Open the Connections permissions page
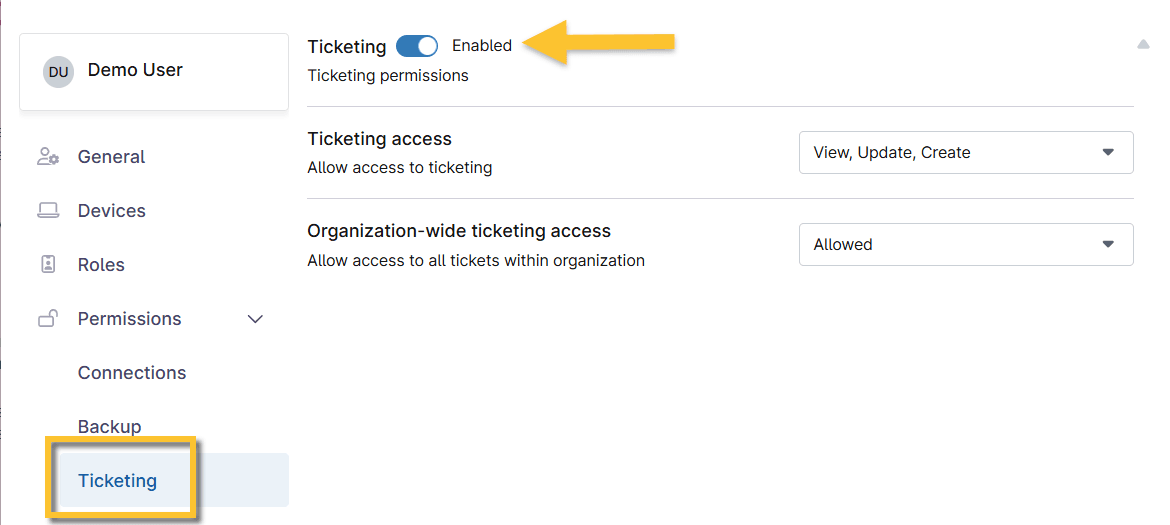 (x=132, y=373)
